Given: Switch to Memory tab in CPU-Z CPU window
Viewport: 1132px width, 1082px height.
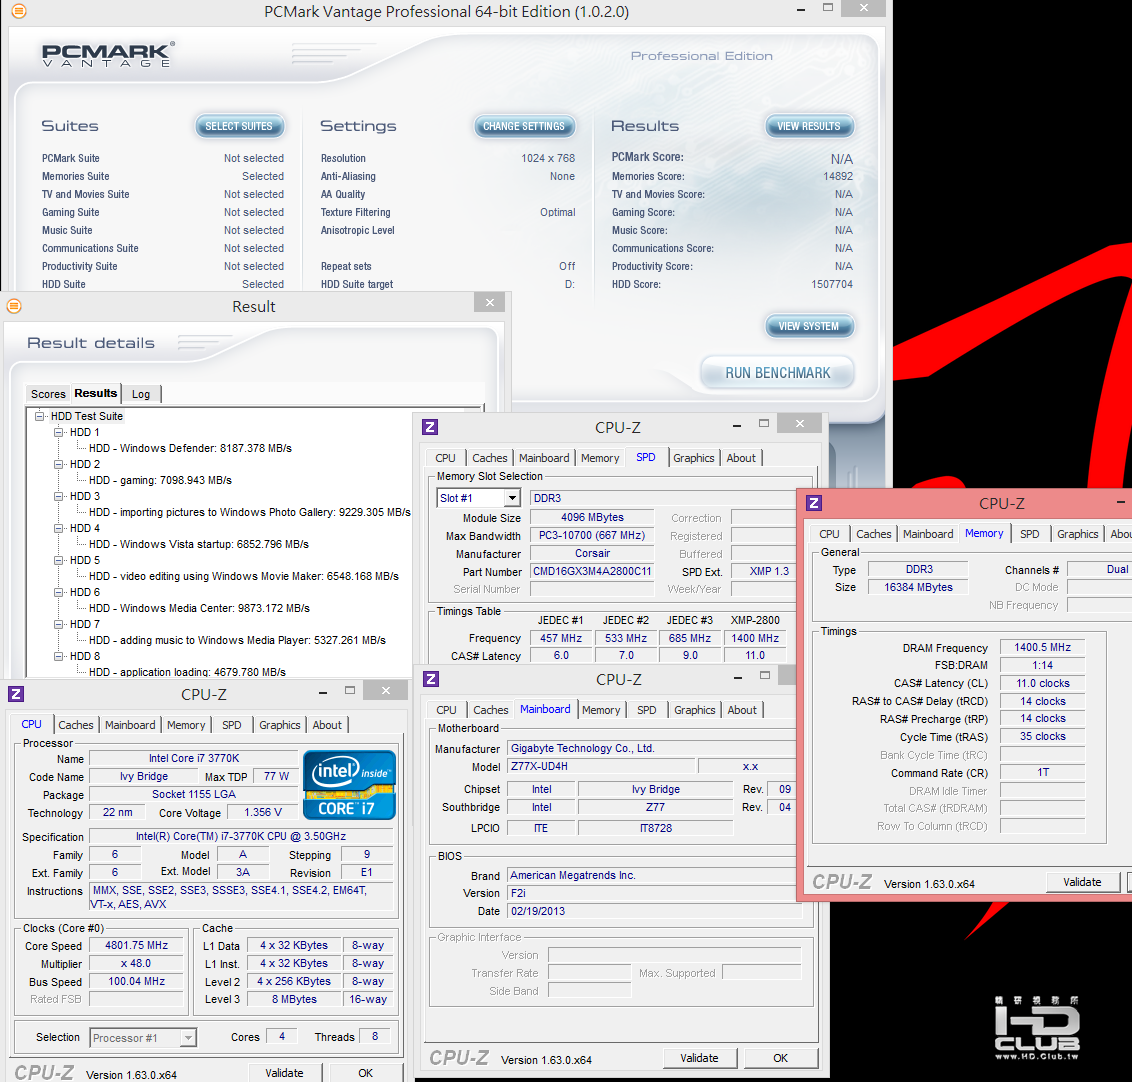Looking at the screenshot, I should click(x=186, y=725).
